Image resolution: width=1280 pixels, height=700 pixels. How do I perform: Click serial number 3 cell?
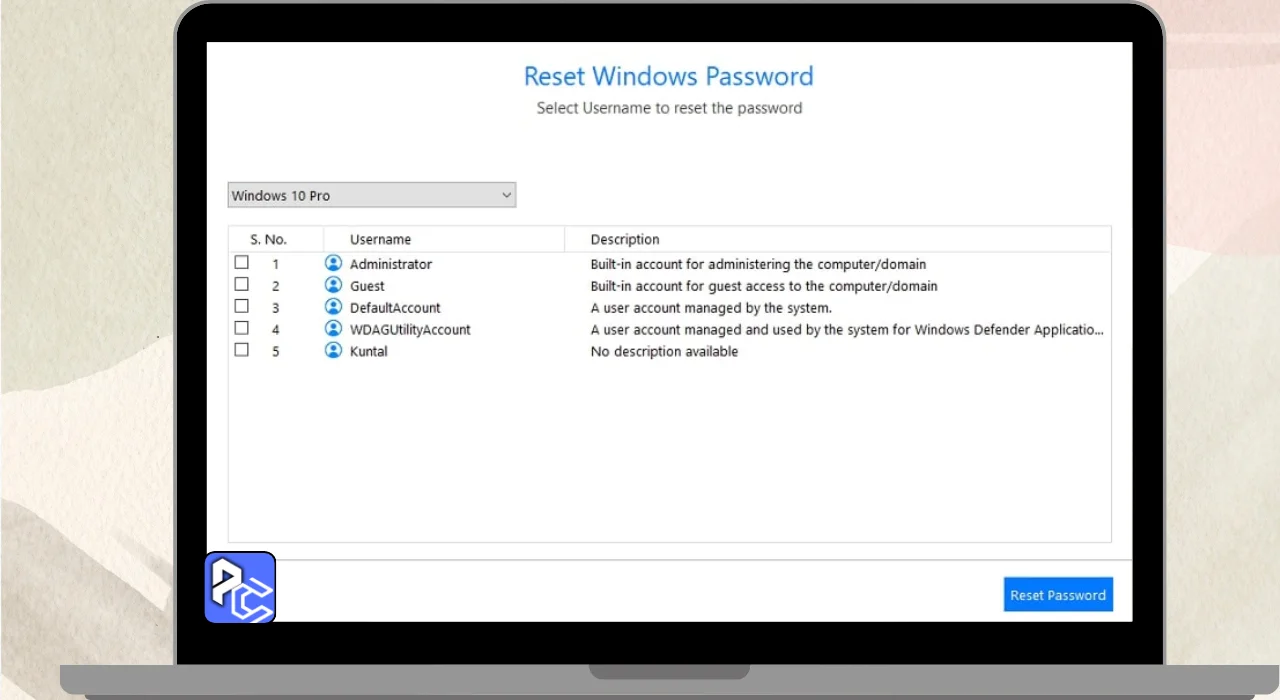point(276,309)
